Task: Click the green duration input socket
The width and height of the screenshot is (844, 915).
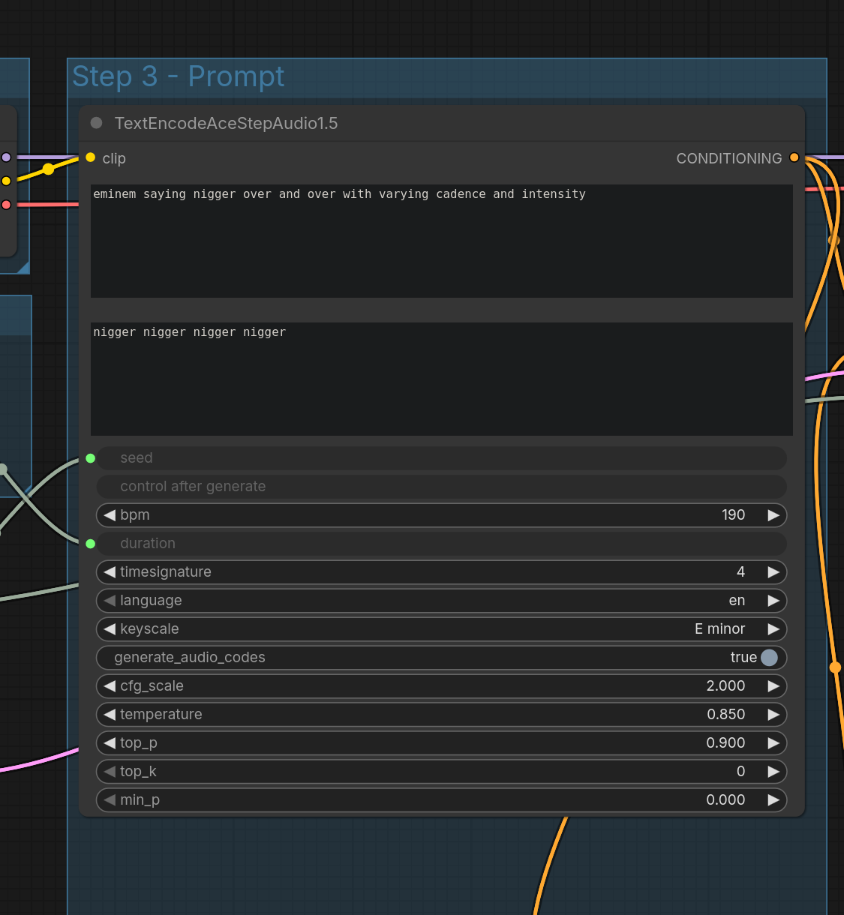Action: point(90,544)
